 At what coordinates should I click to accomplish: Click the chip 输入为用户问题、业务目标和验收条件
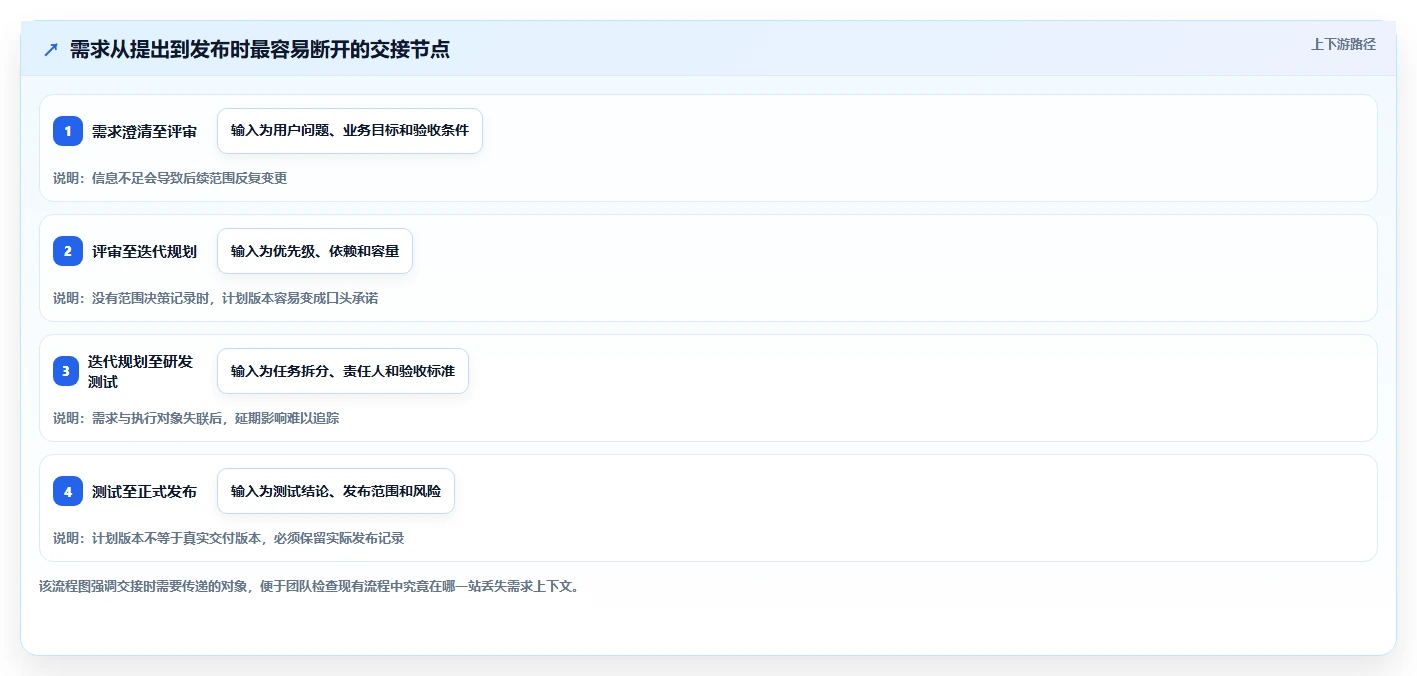tap(350, 131)
